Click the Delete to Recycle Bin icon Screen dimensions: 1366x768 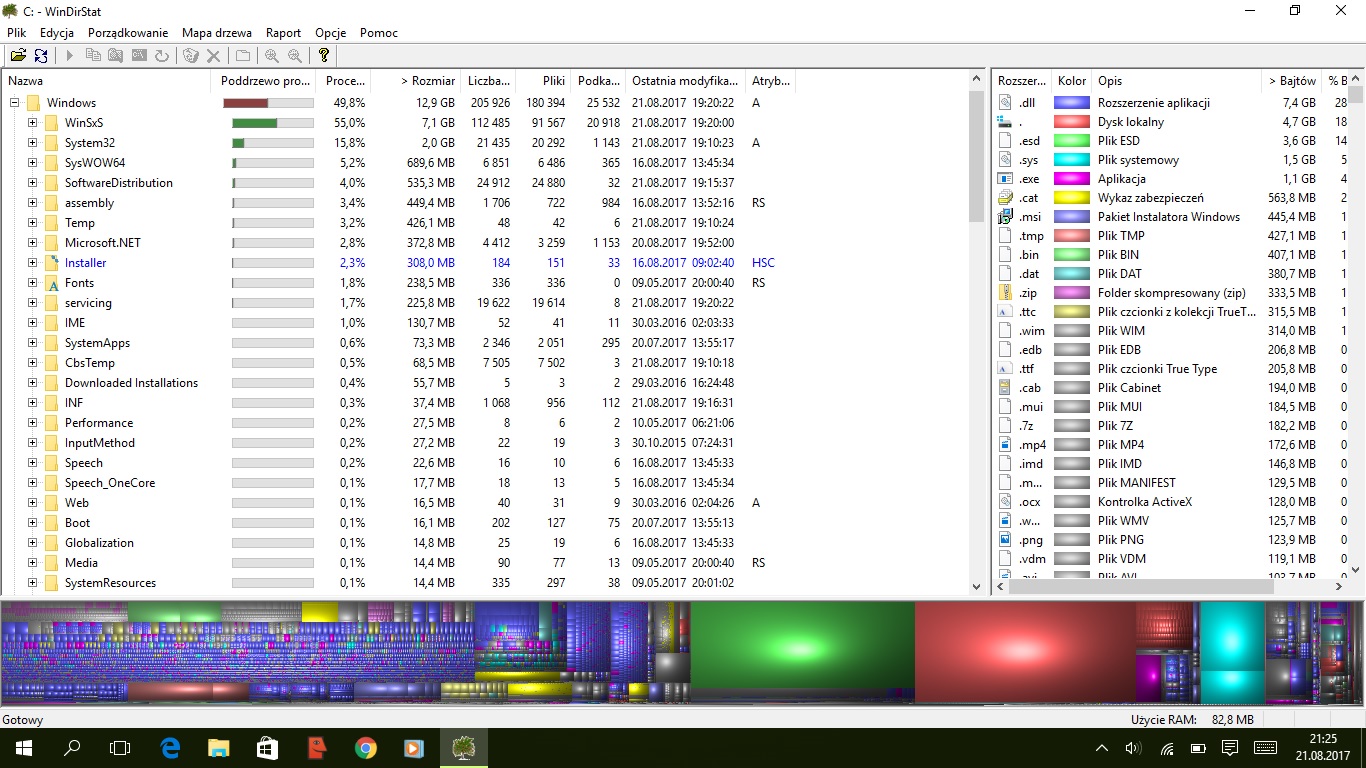click(x=191, y=56)
